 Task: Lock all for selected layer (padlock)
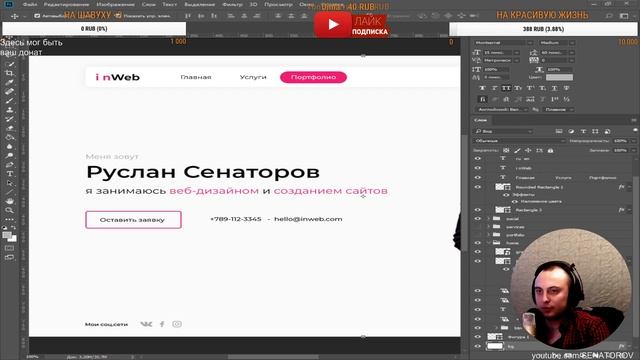click(x=550, y=151)
